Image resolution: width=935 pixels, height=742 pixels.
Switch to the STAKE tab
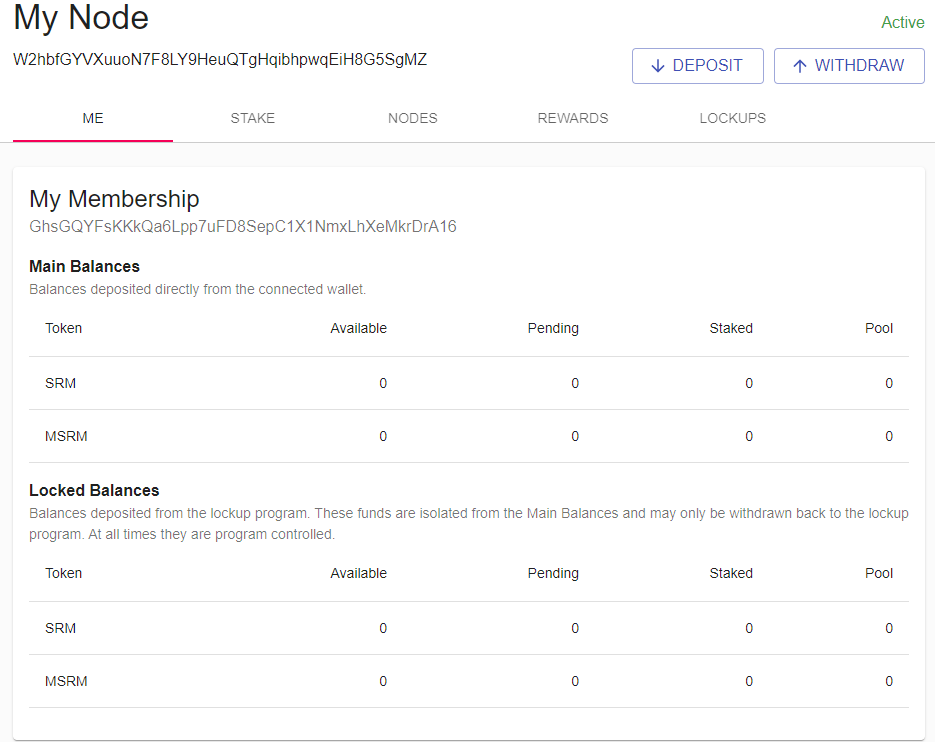tap(253, 118)
